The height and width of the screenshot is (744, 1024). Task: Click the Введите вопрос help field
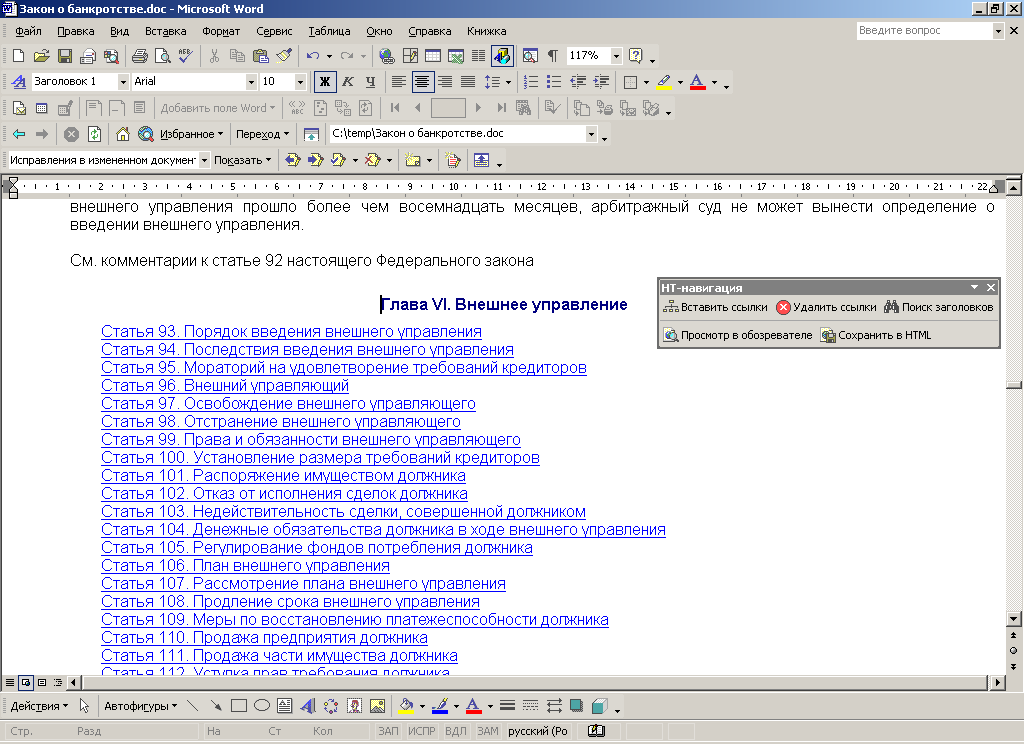pyautogui.click(x=924, y=30)
